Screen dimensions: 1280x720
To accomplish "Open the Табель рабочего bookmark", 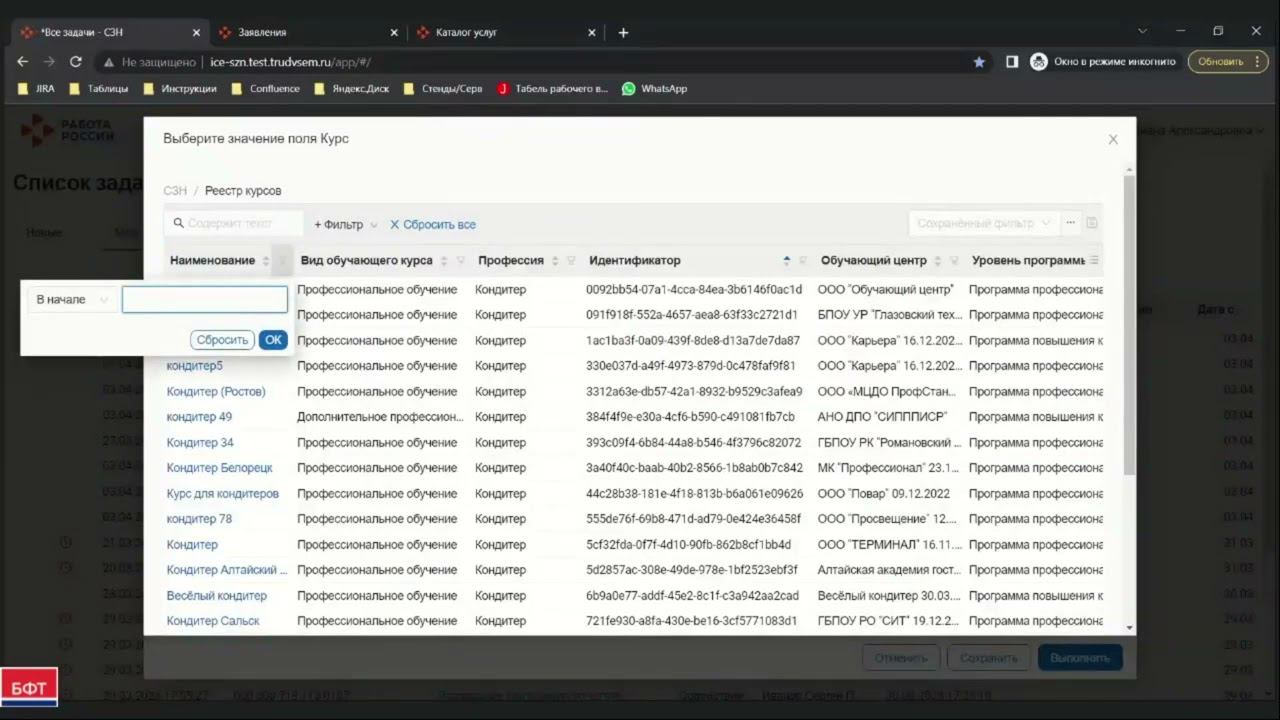I will click(552, 88).
